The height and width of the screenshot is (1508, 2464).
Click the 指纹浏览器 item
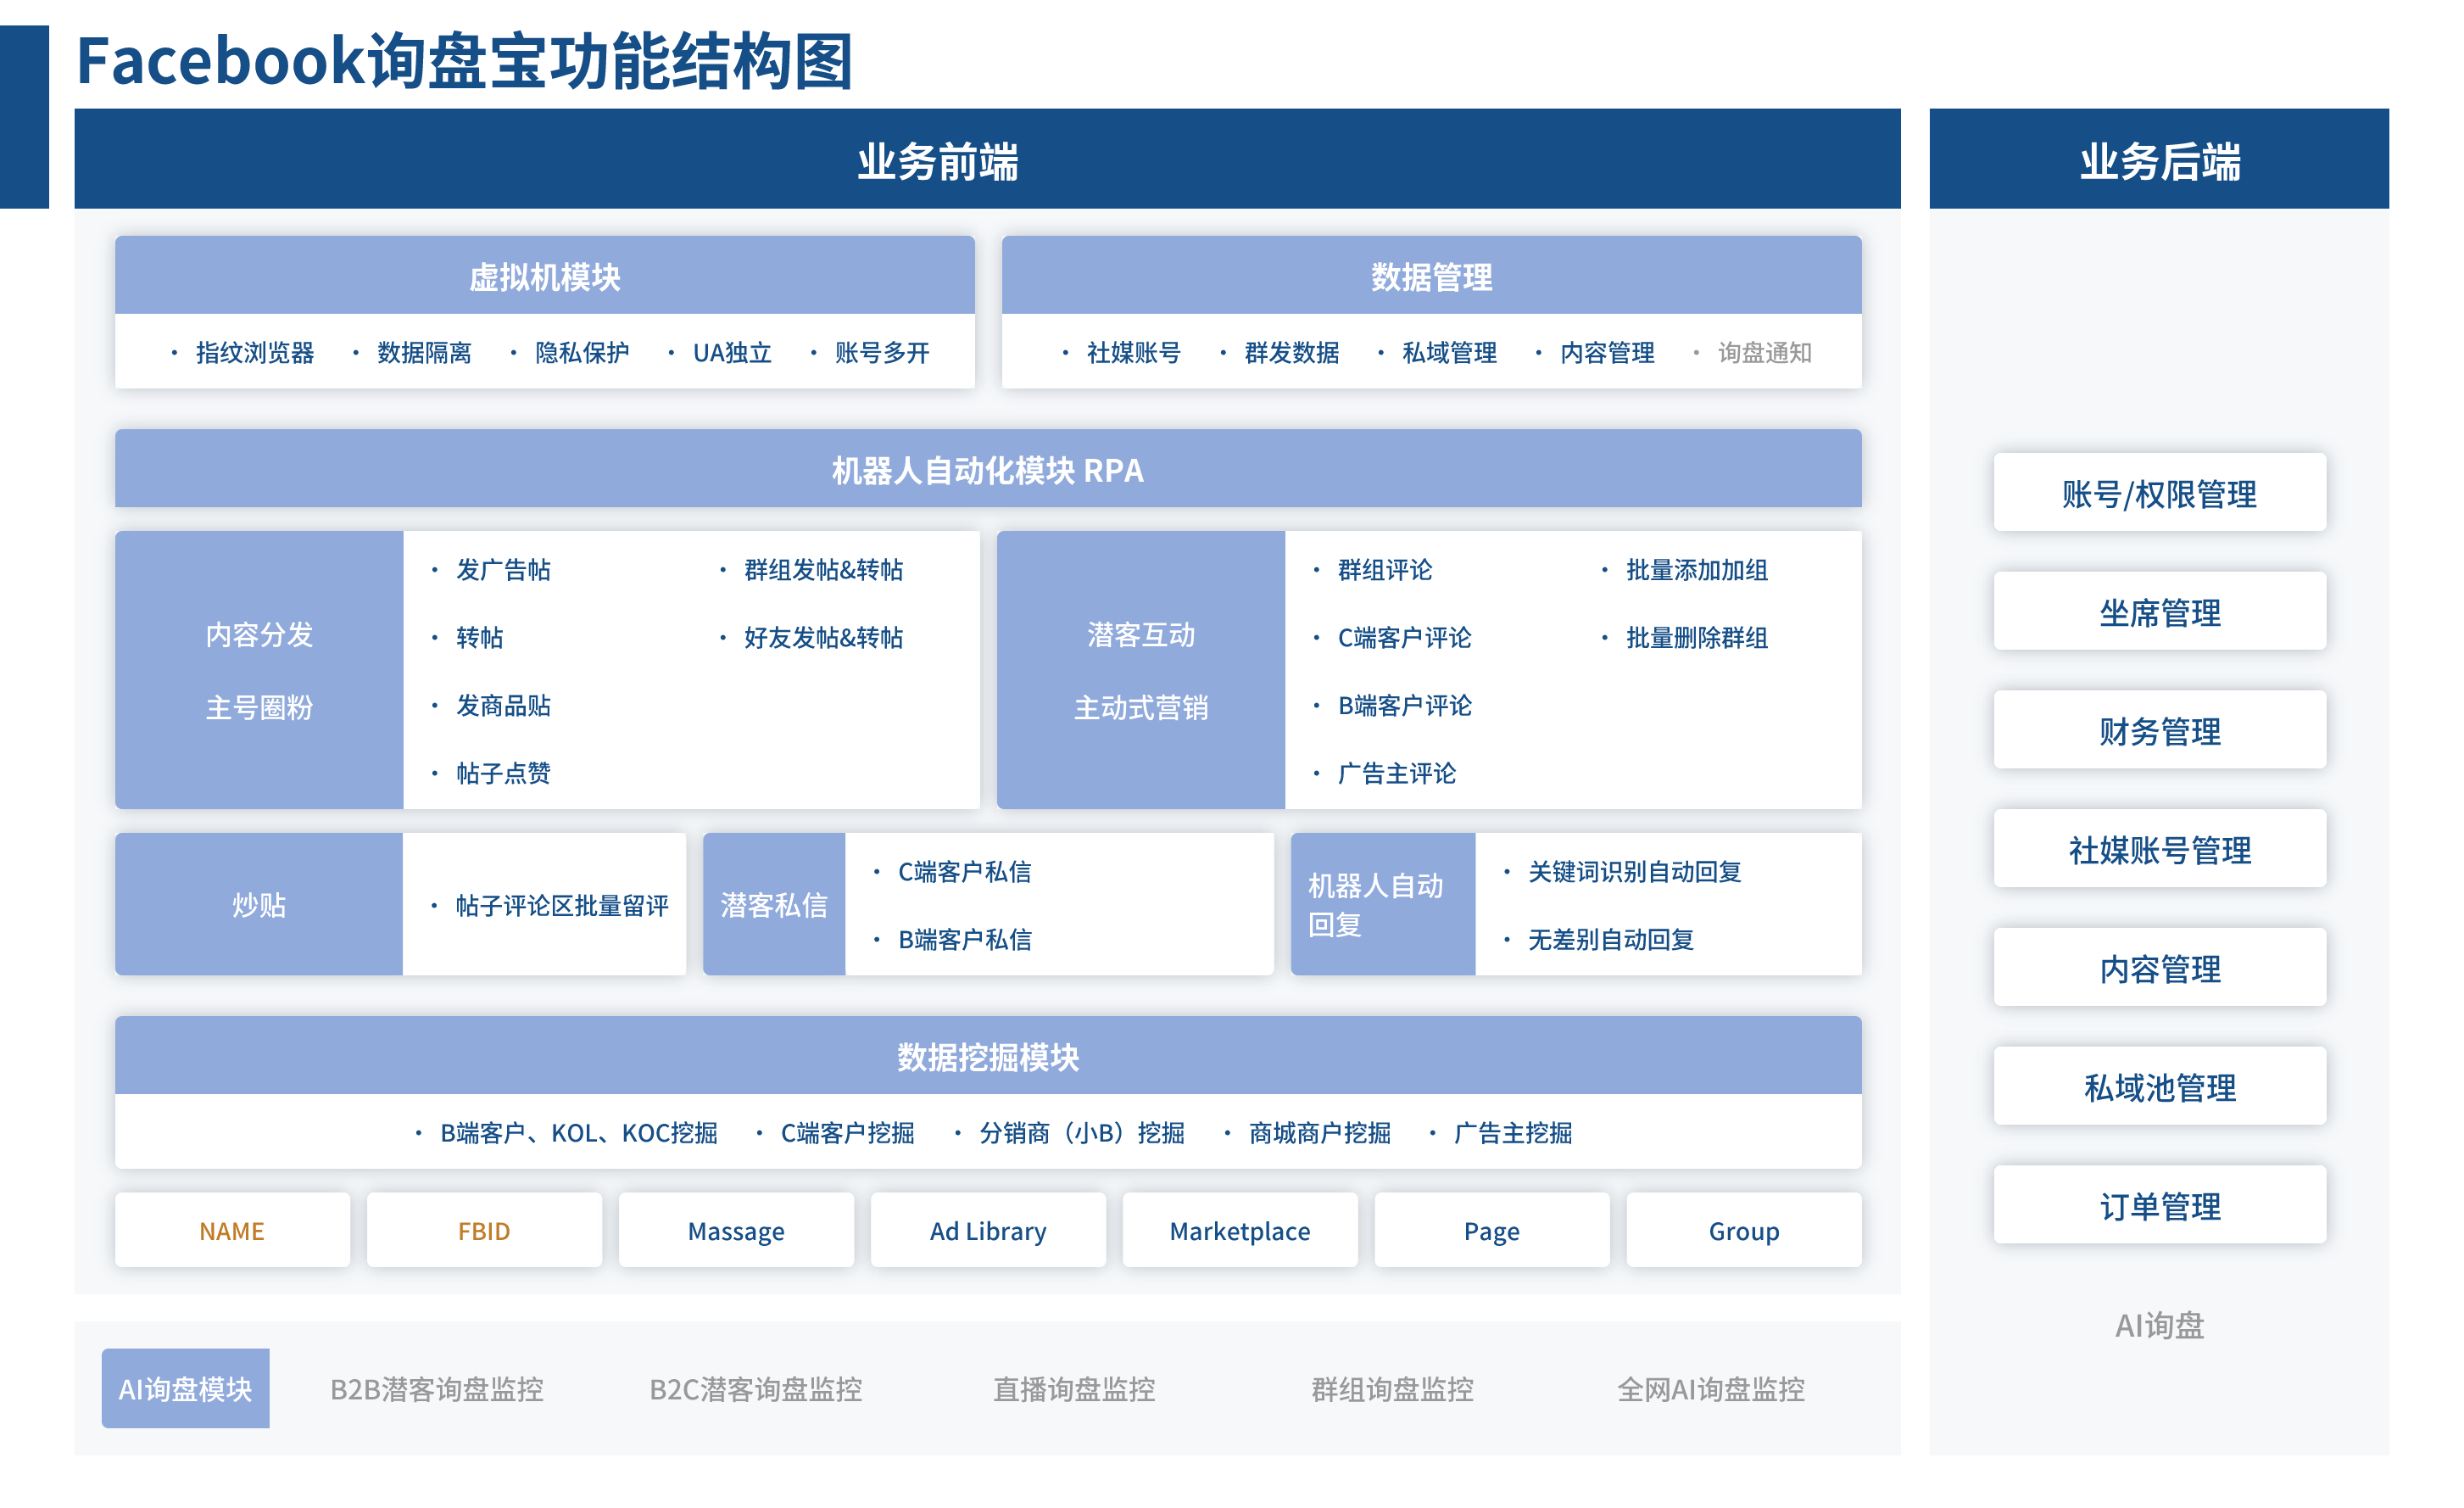click(x=255, y=353)
